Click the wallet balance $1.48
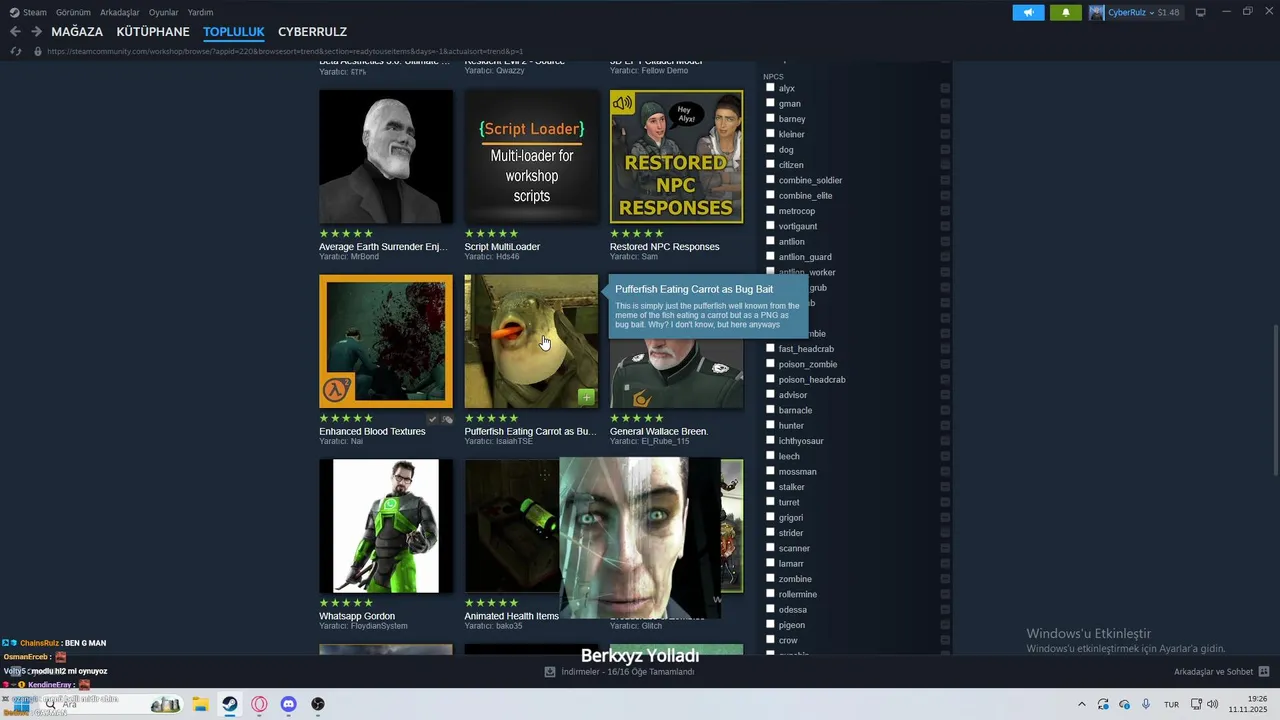This screenshot has height=720, width=1280. (1168, 12)
